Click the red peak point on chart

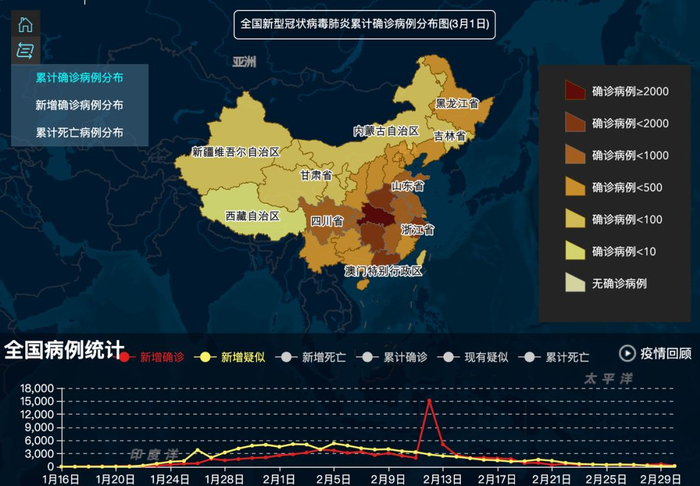(x=429, y=401)
